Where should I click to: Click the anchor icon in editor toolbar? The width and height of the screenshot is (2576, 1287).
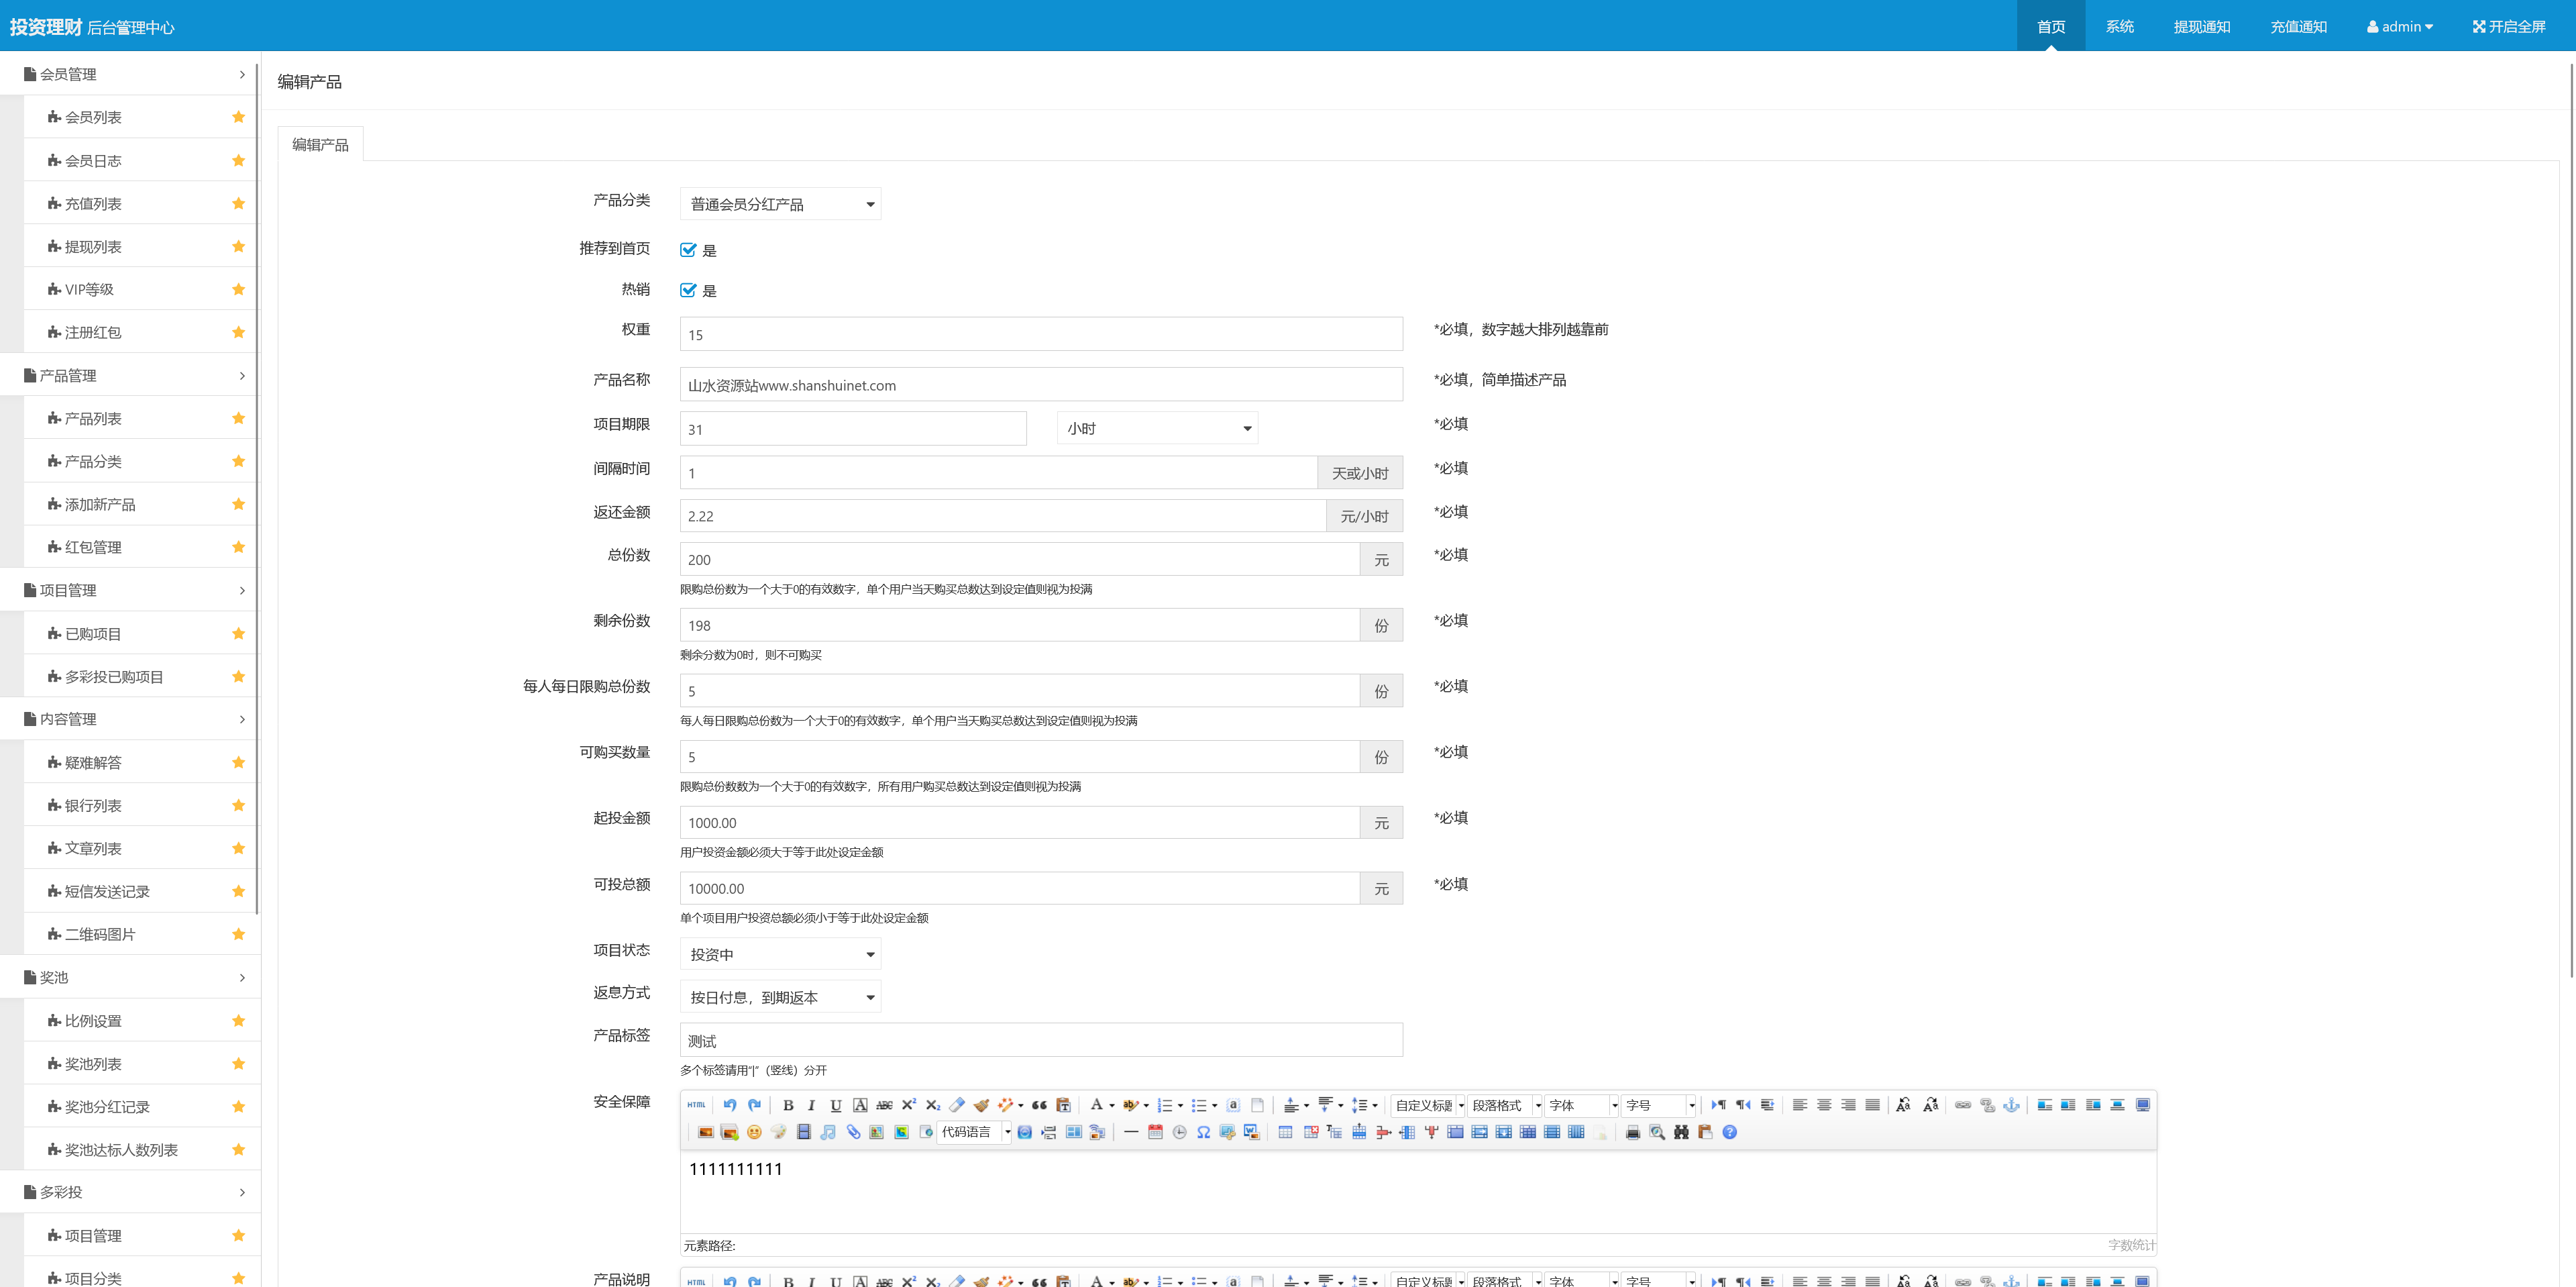pyautogui.click(x=2011, y=1105)
